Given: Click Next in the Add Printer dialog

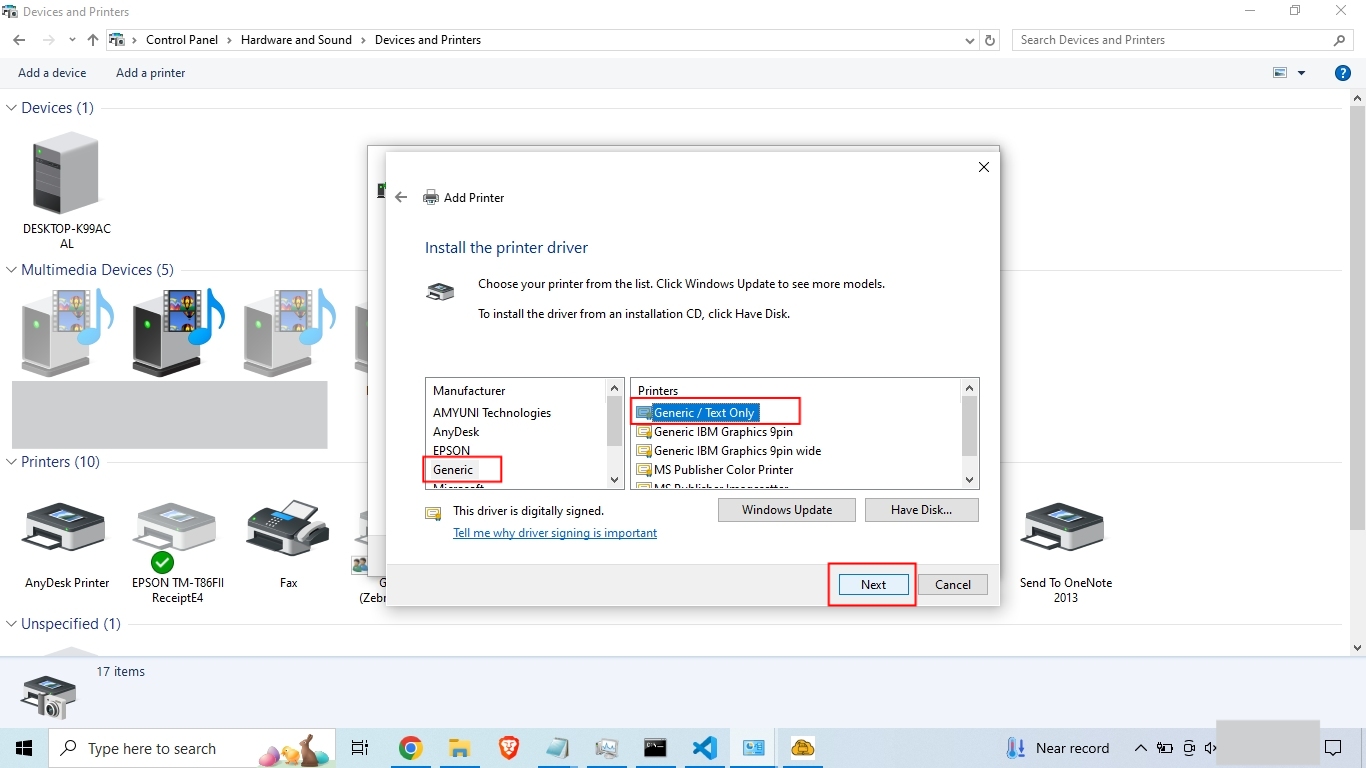Looking at the screenshot, I should tap(873, 585).
